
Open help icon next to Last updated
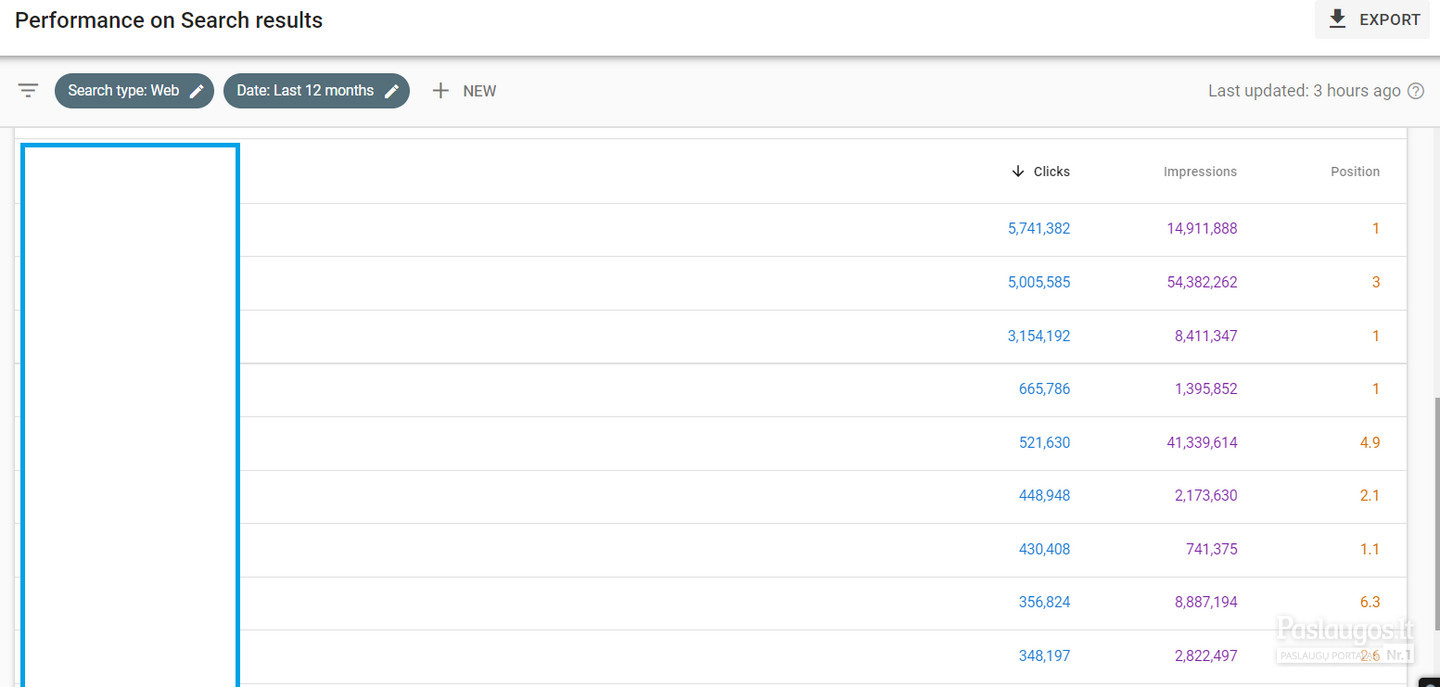tap(1416, 91)
